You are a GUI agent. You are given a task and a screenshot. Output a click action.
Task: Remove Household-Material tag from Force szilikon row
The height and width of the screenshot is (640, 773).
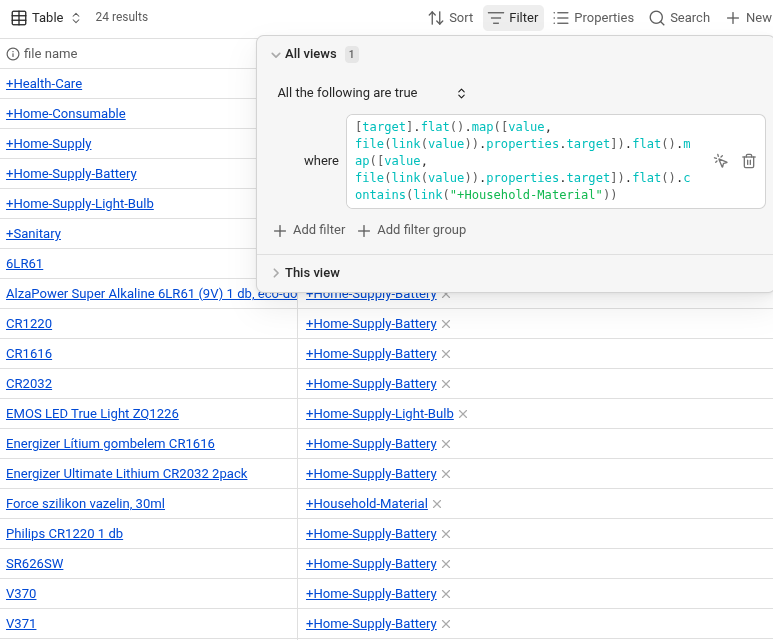pyautogui.click(x=437, y=504)
